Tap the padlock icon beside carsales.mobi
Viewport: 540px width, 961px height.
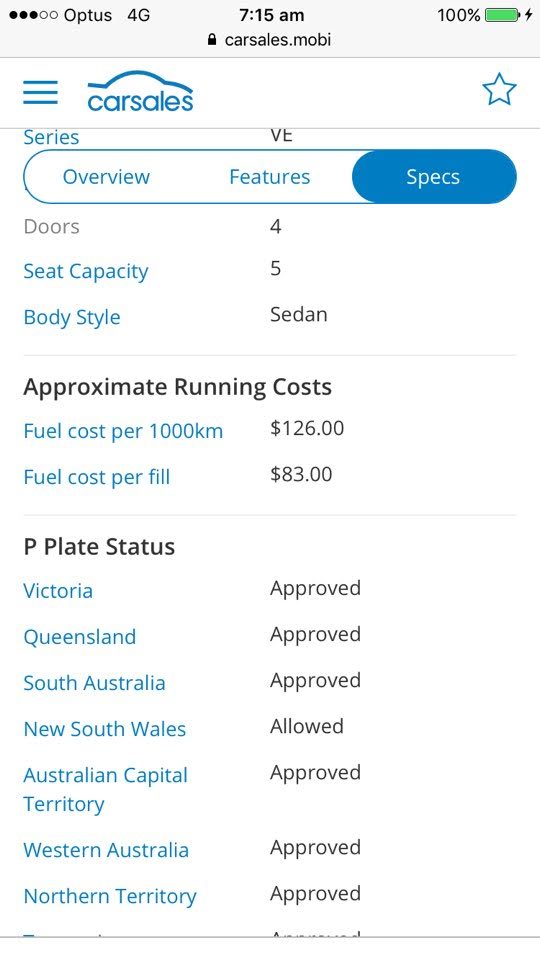click(212, 40)
